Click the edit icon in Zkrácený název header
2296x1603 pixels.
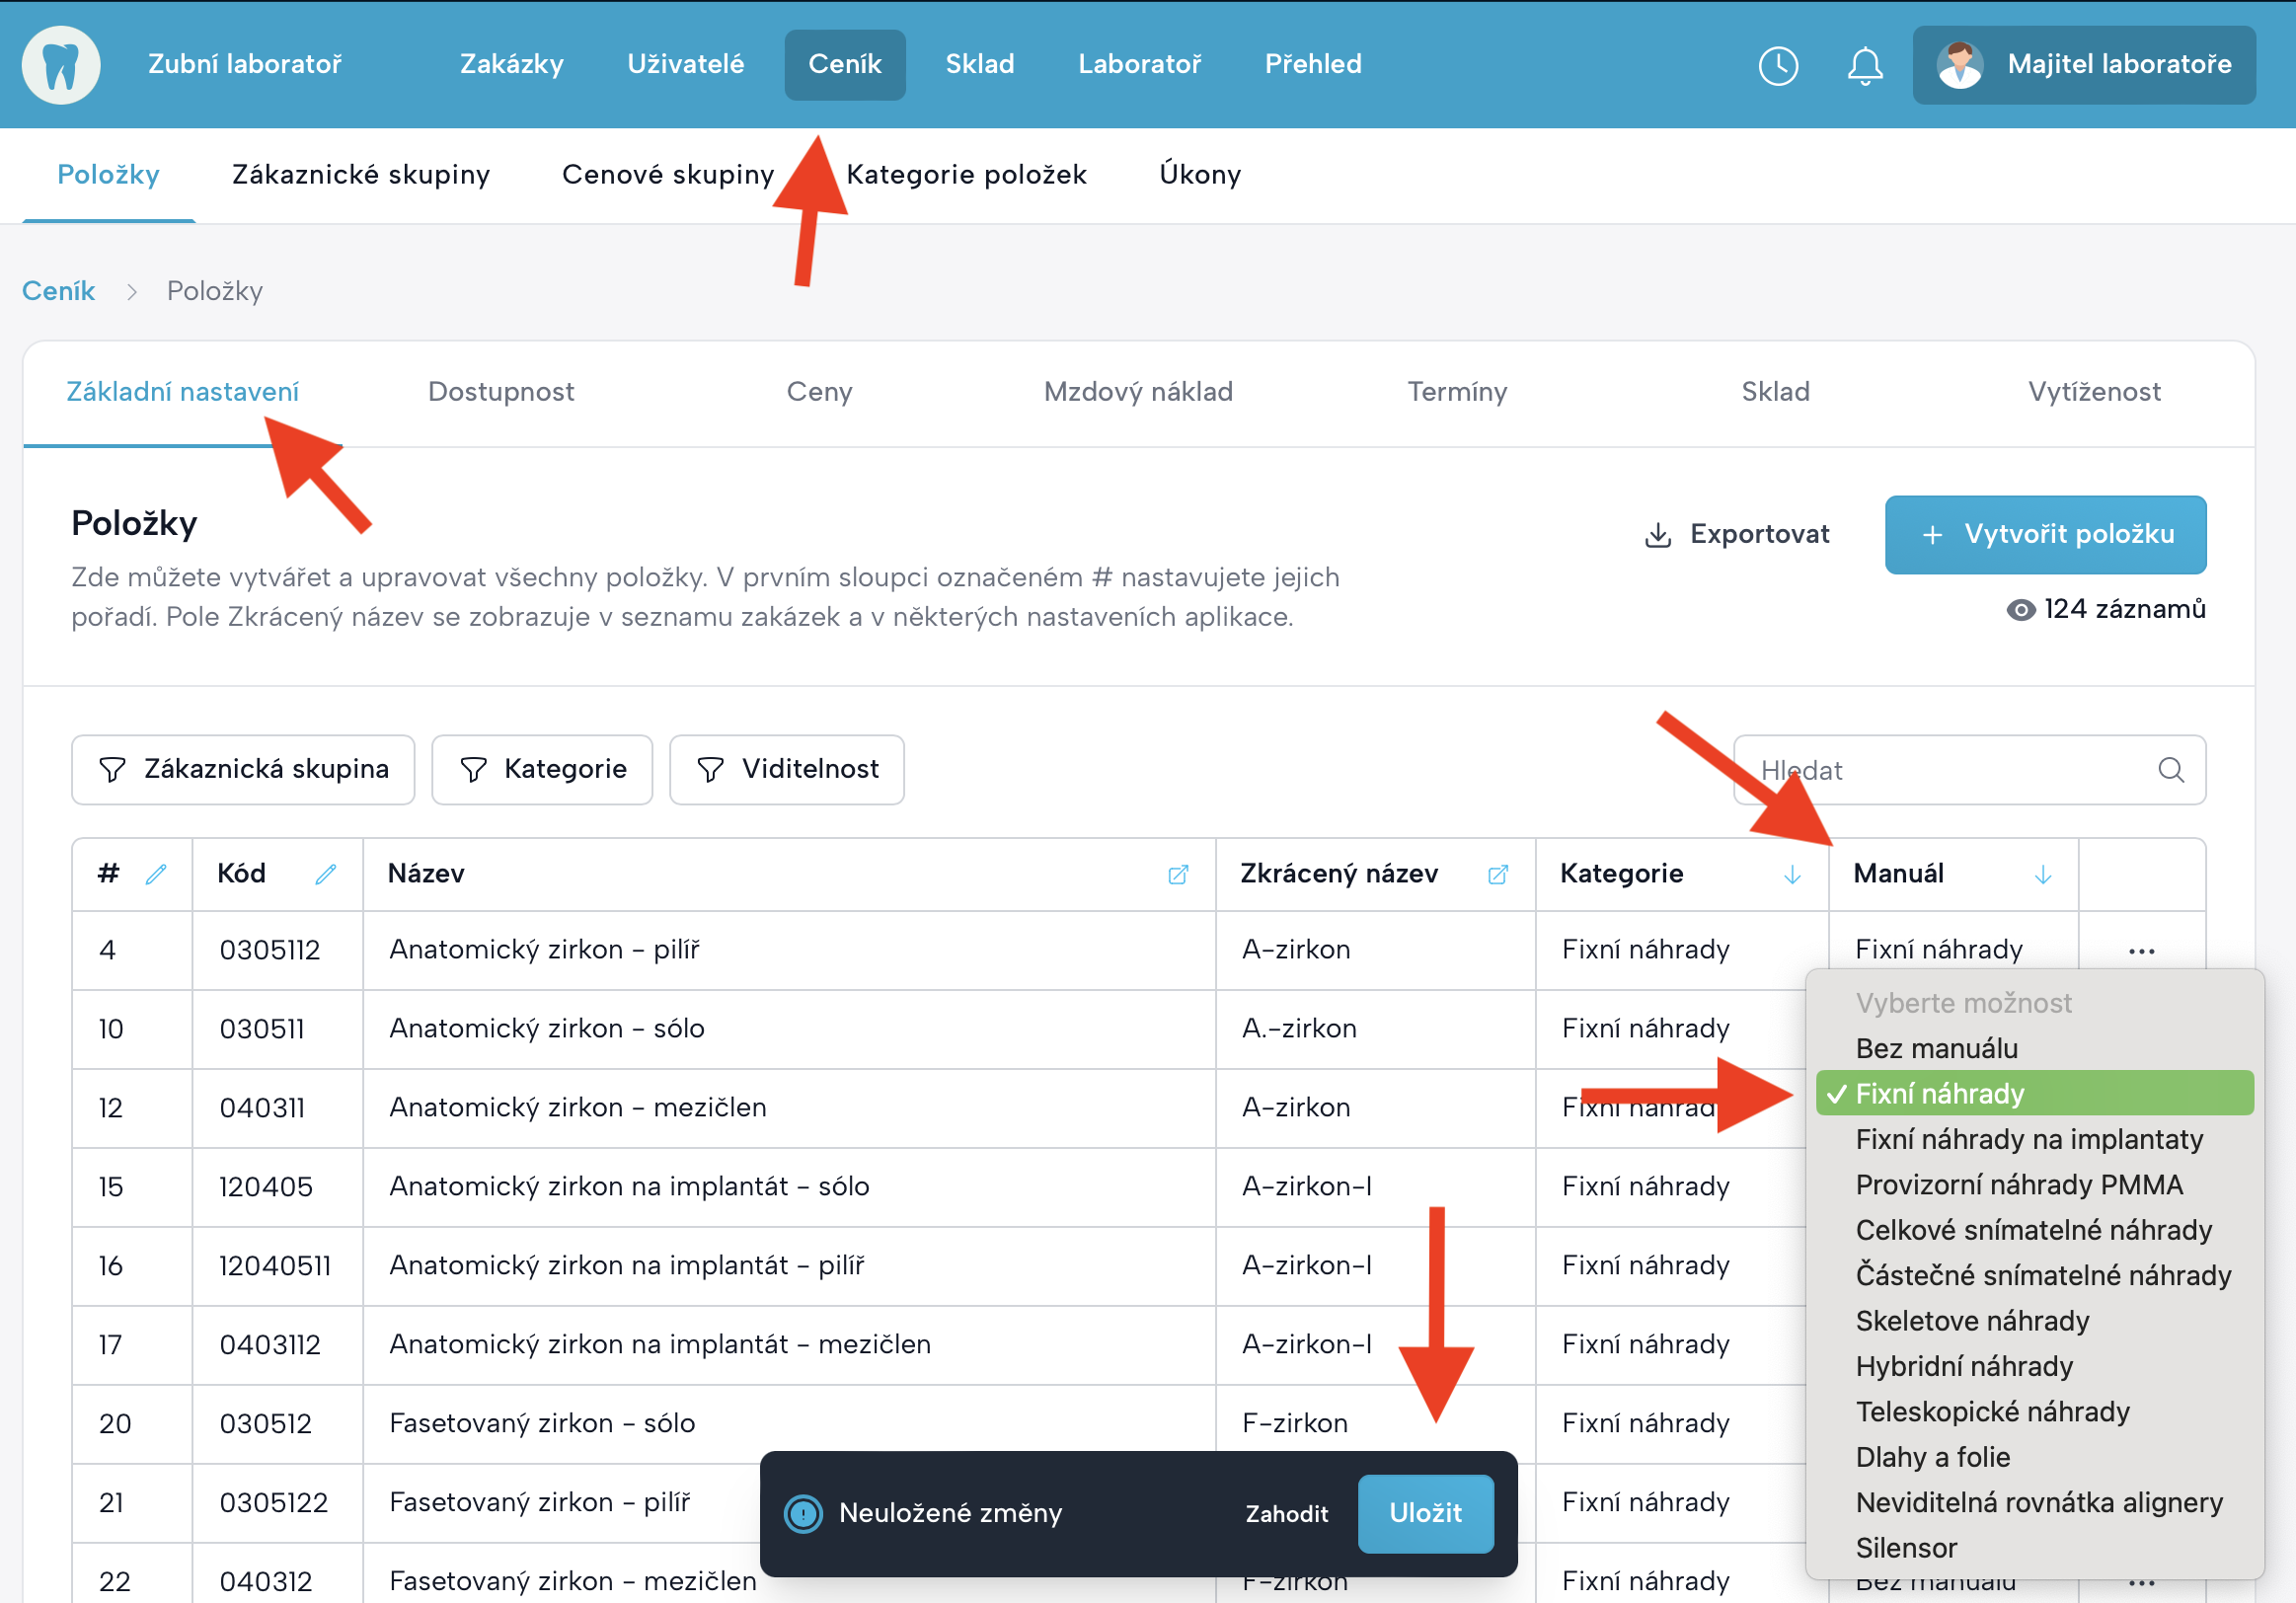click(x=1497, y=875)
